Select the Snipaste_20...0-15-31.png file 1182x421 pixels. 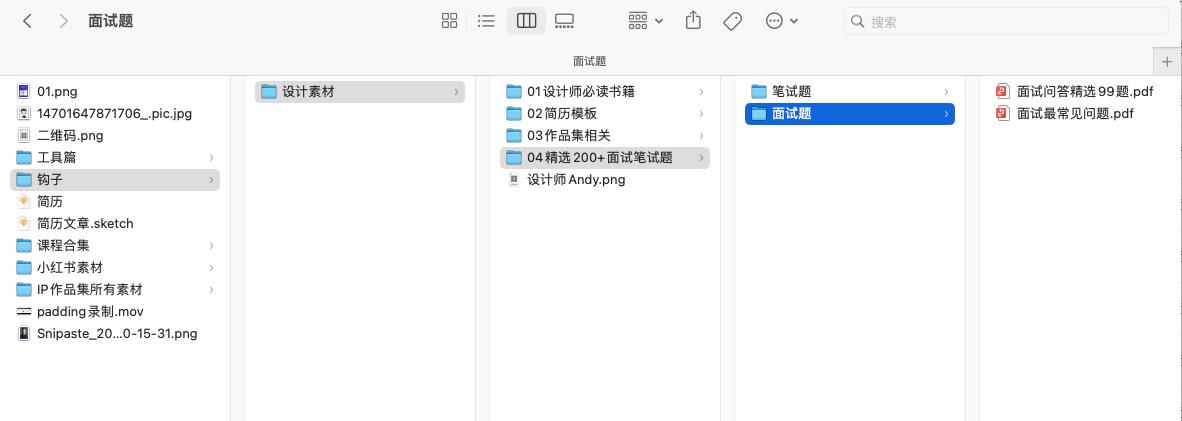(x=115, y=333)
